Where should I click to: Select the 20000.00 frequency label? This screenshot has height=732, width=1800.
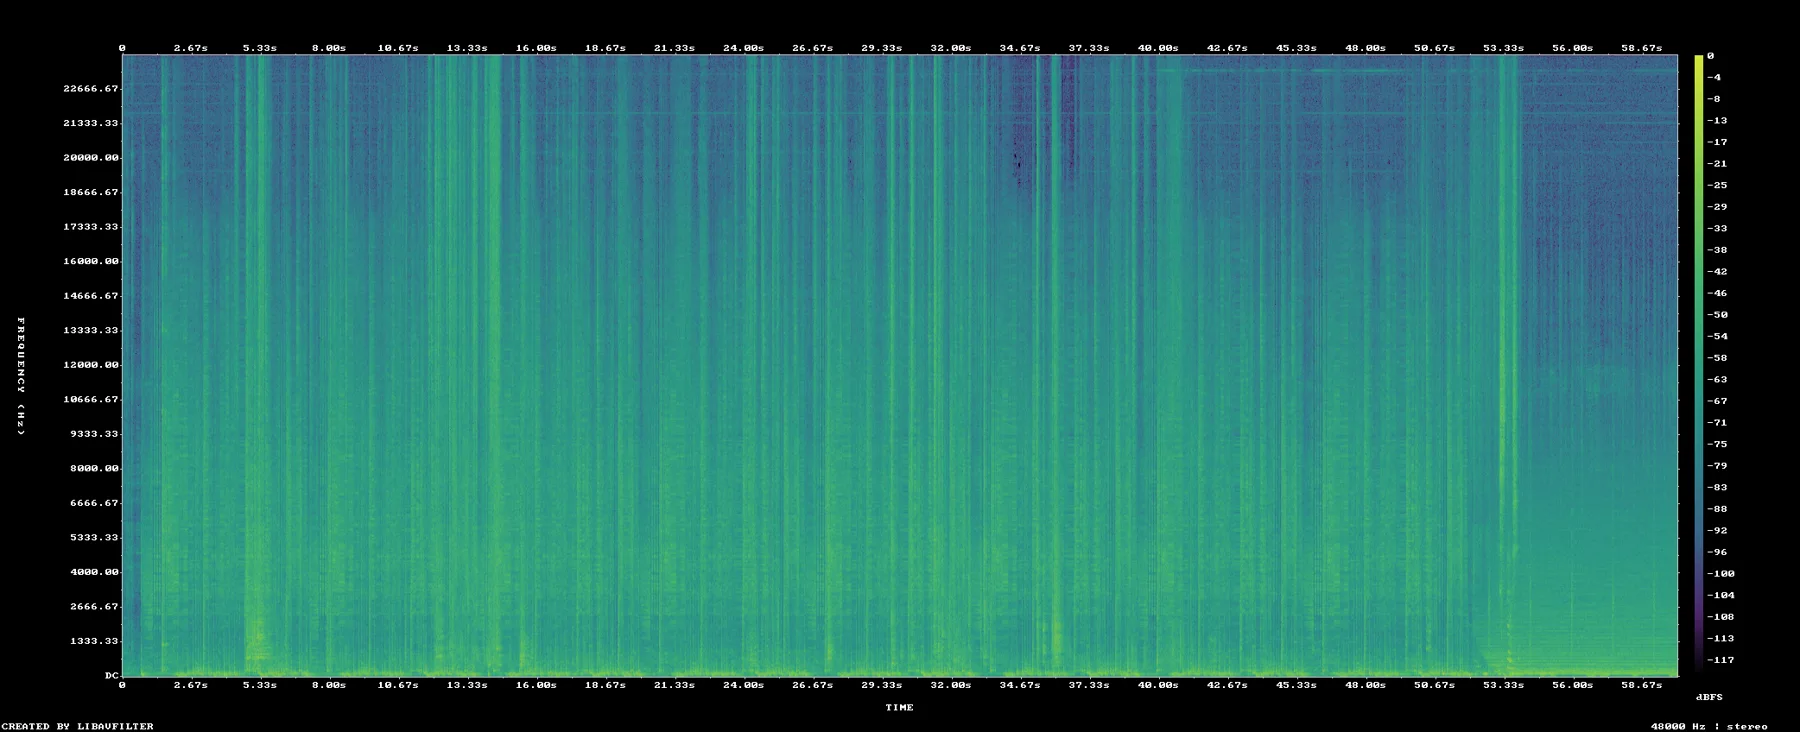click(91, 158)
